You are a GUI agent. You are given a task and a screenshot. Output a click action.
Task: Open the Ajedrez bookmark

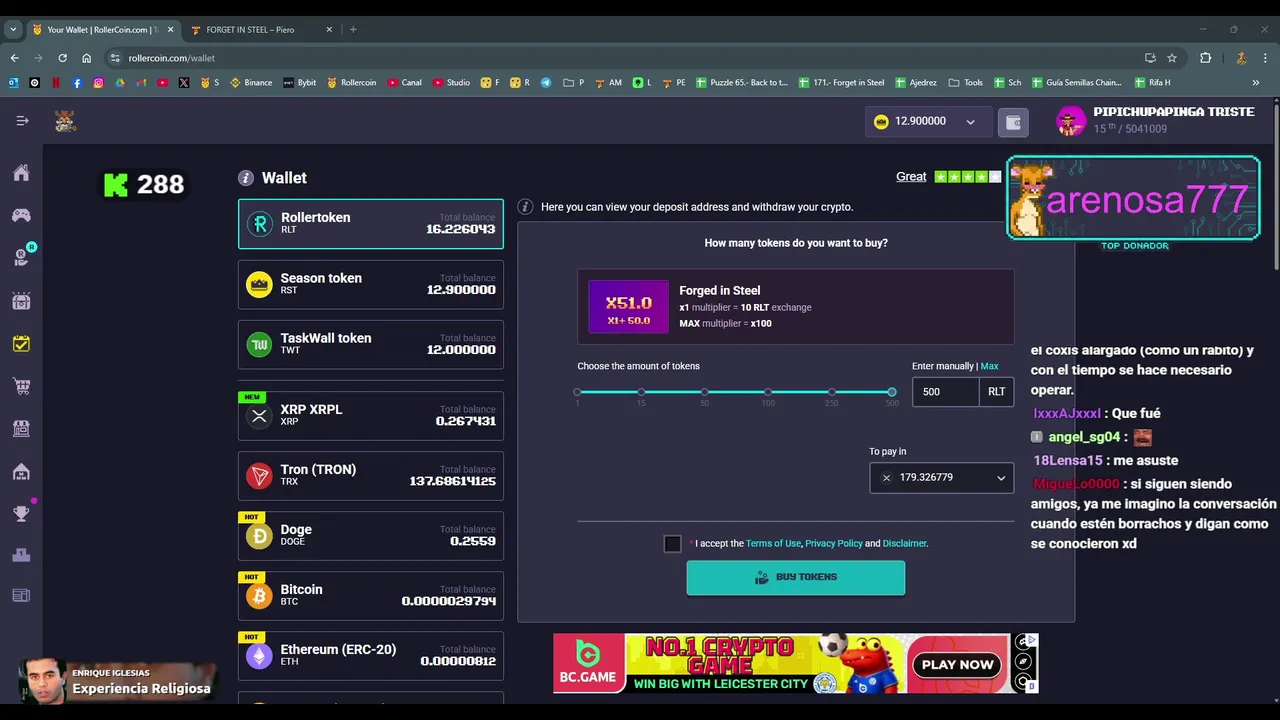point(916,83)
